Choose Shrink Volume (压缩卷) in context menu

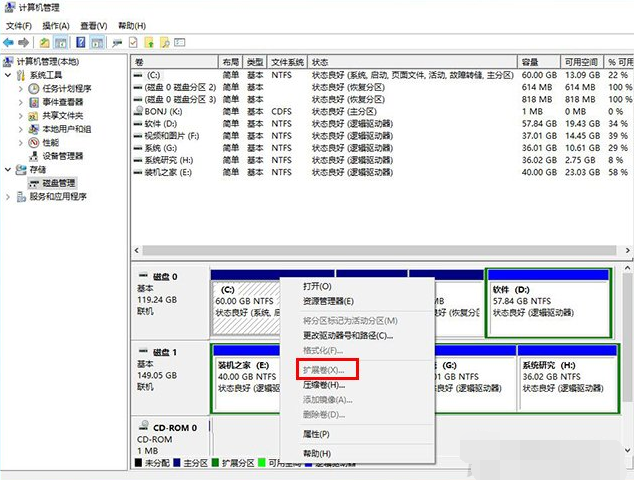(x=323, y=385)
